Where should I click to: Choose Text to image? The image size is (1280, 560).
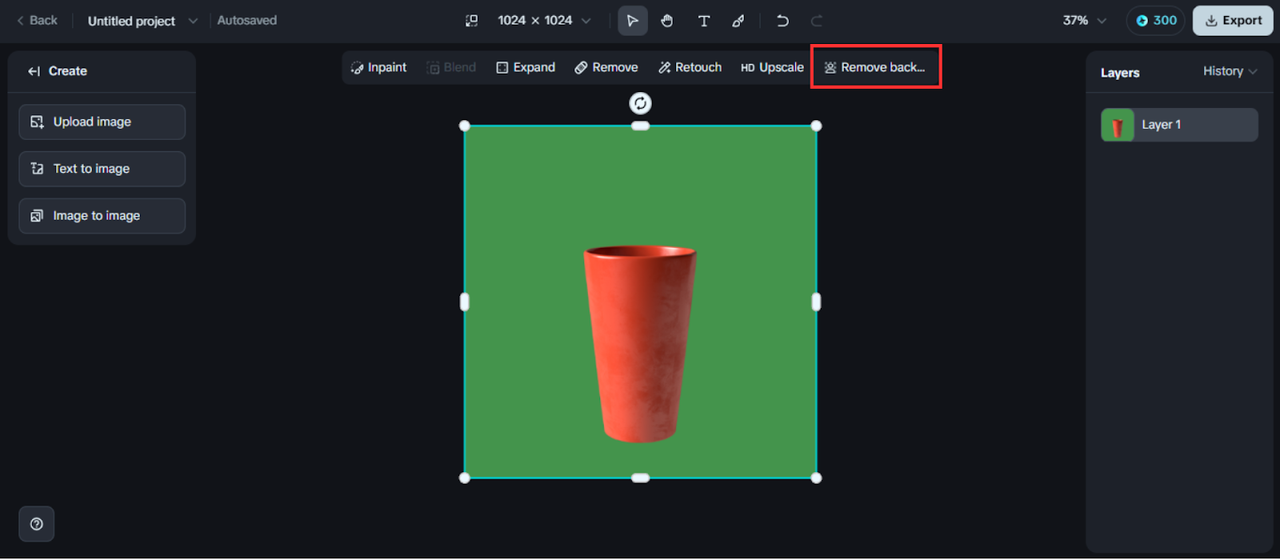[x=102, y=169]
